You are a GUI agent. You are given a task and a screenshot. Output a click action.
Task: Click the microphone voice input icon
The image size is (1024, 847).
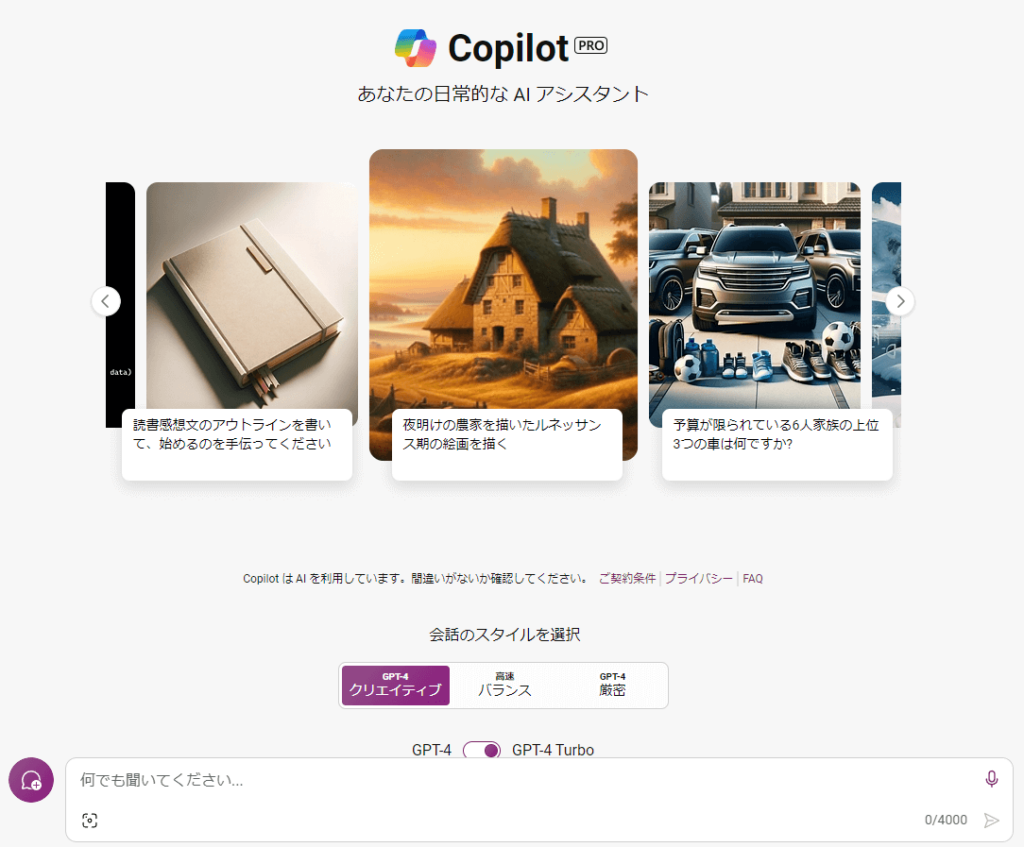tap(991, 778)
